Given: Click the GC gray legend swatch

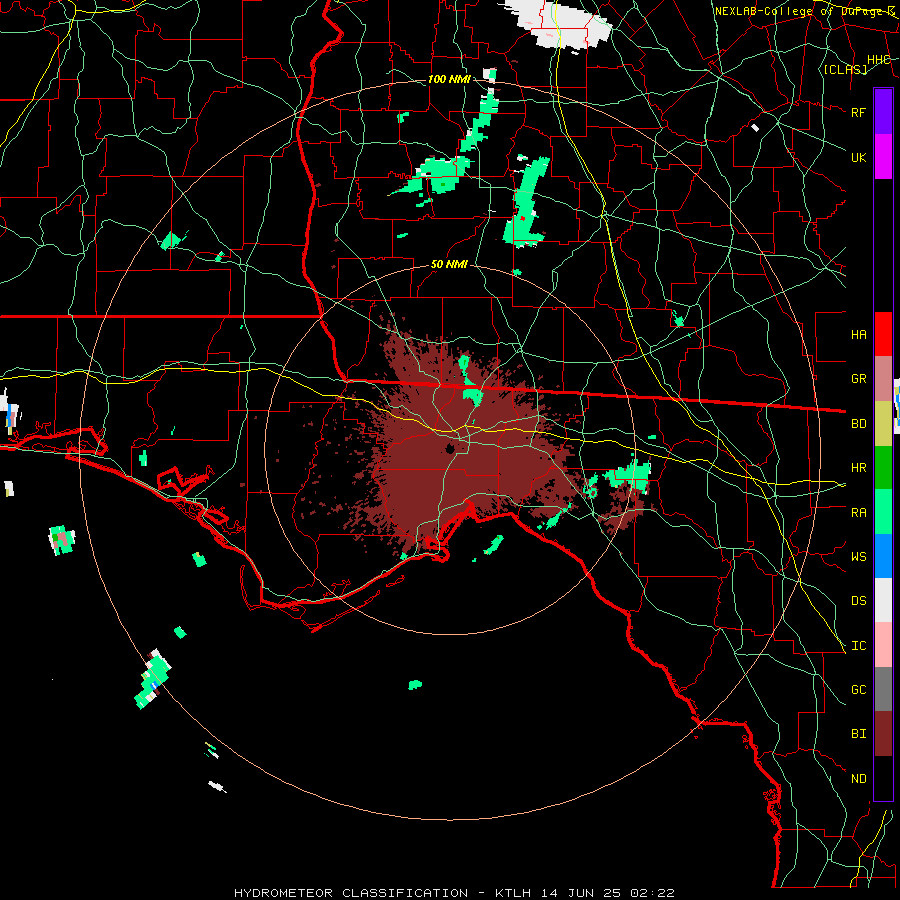Looking at the screenshot, I should tap(883, 689).
